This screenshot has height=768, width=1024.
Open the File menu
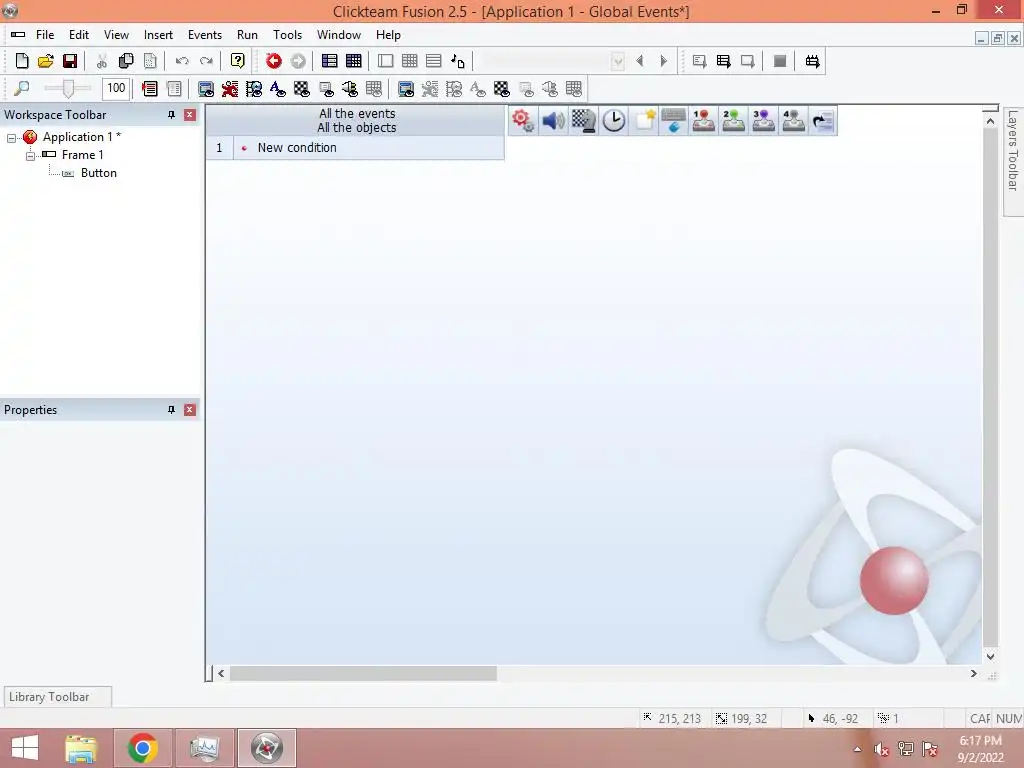(45, 35)
